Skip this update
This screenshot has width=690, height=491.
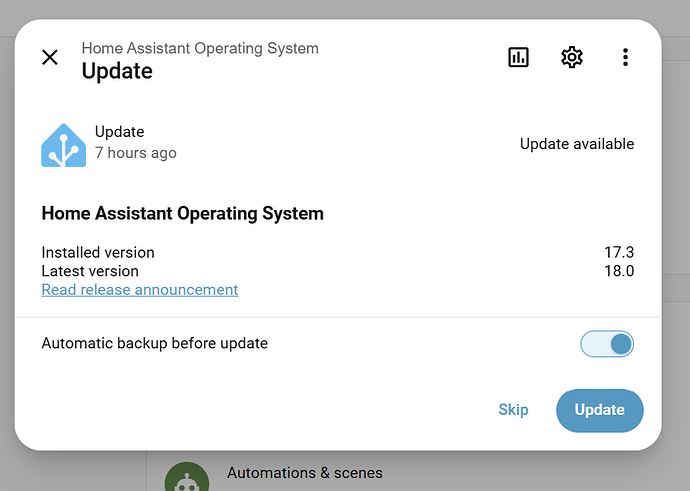point(513,410)
